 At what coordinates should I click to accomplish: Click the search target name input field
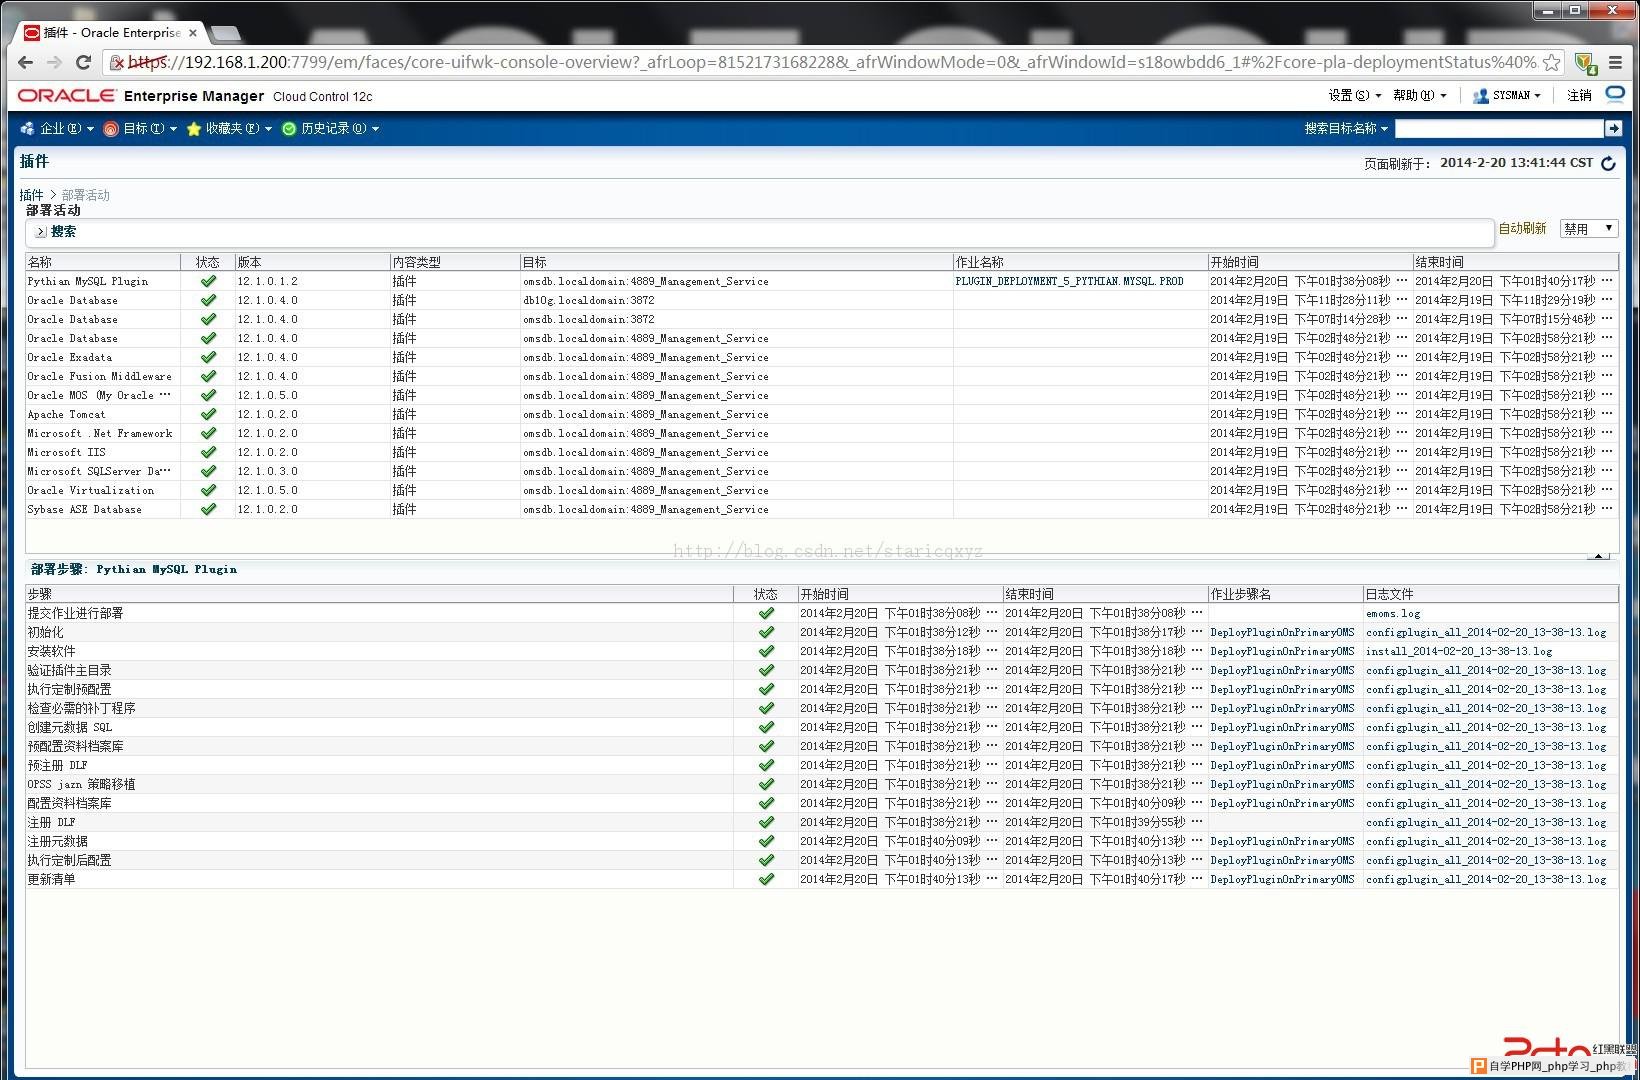point(1498,128)
